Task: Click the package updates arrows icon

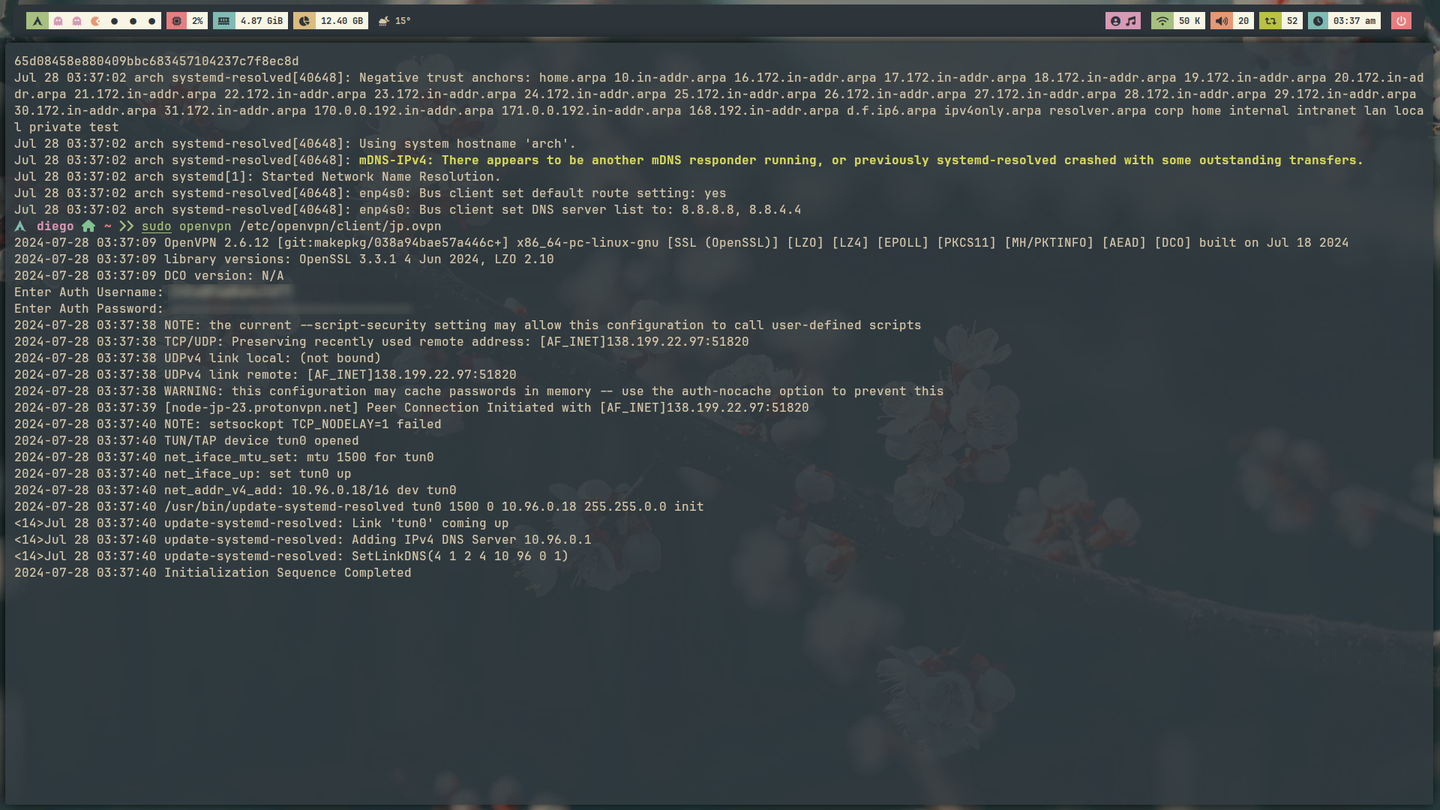Action: pos(1270,21)
